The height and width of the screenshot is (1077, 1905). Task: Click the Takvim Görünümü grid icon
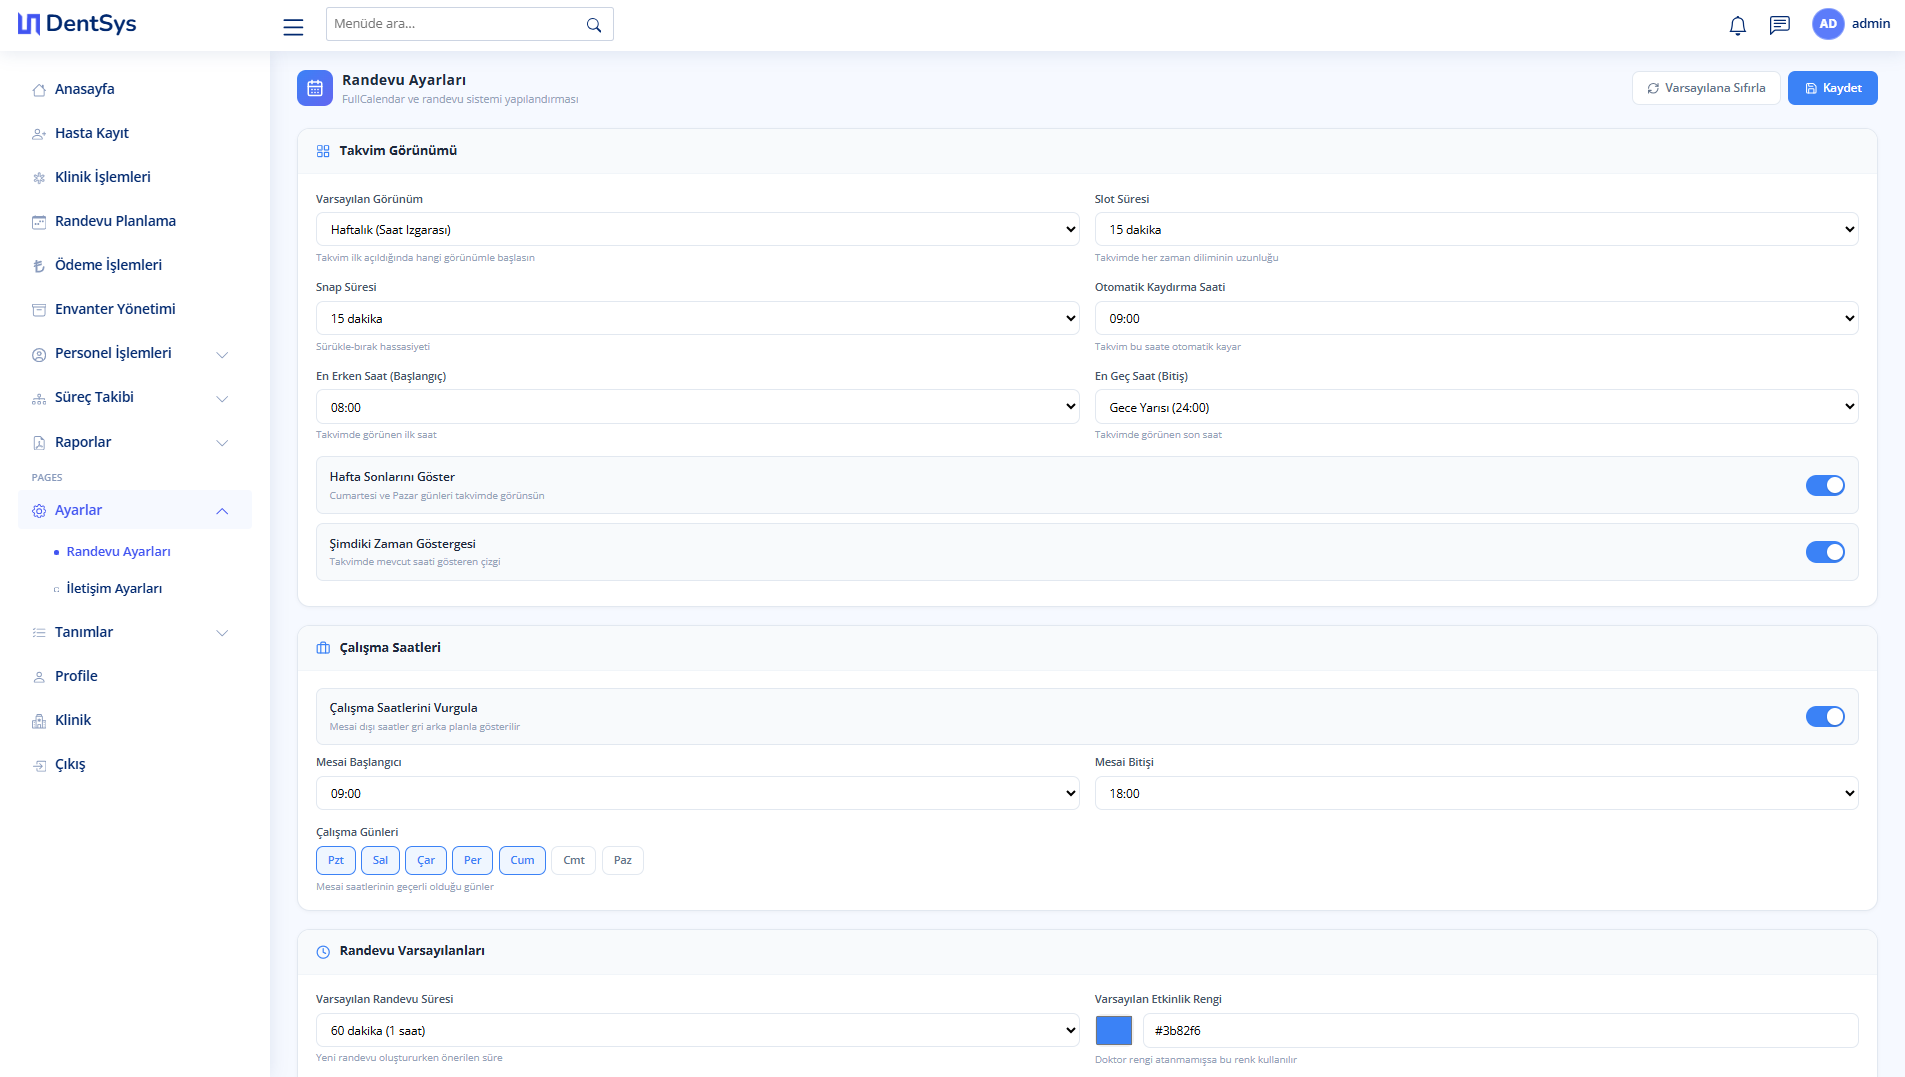[323, 151]
